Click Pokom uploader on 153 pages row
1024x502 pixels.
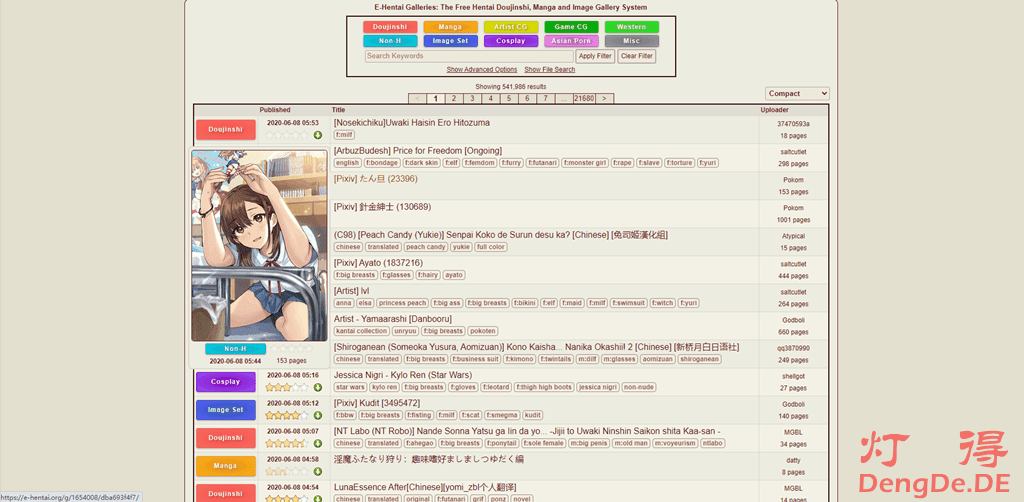click(x=793, y=180)
